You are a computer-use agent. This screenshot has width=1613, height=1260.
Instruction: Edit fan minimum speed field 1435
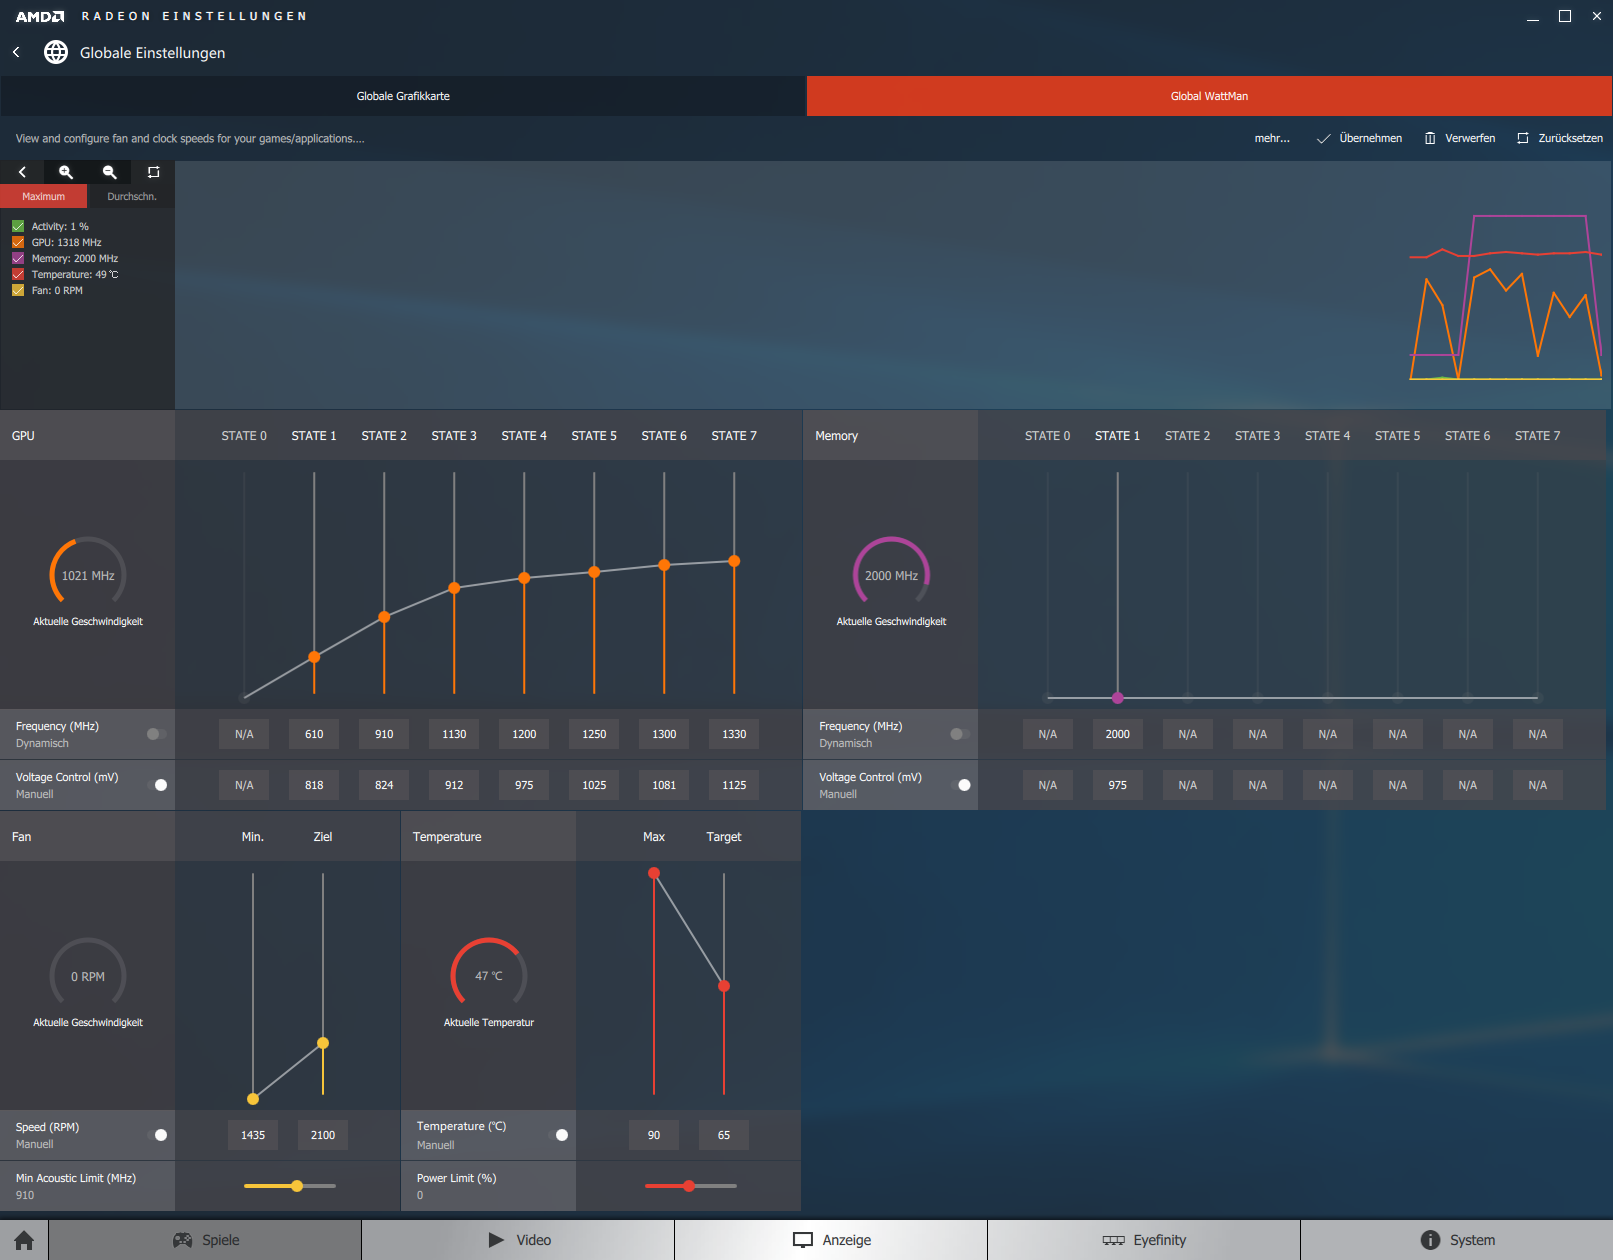point(253,1135)
